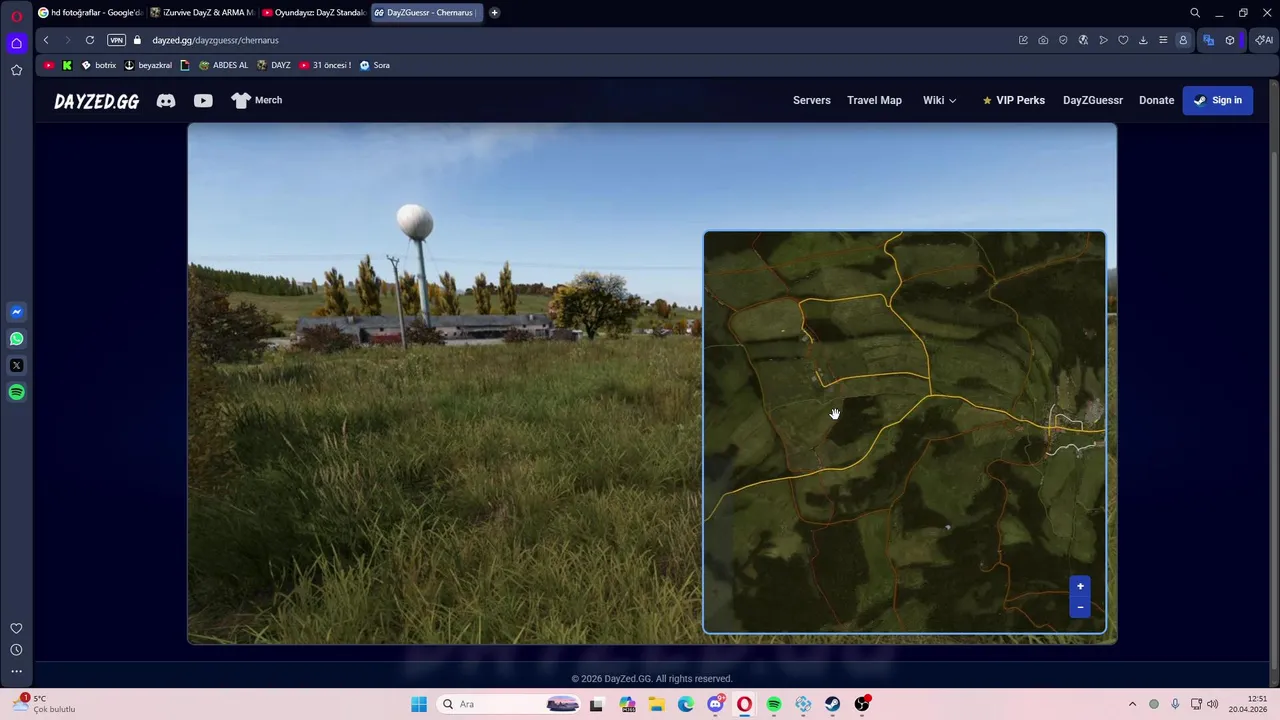The image size is (1280, 720).
Task: Open '31 öncesi !' bookmark
Action: pos(325,65)
